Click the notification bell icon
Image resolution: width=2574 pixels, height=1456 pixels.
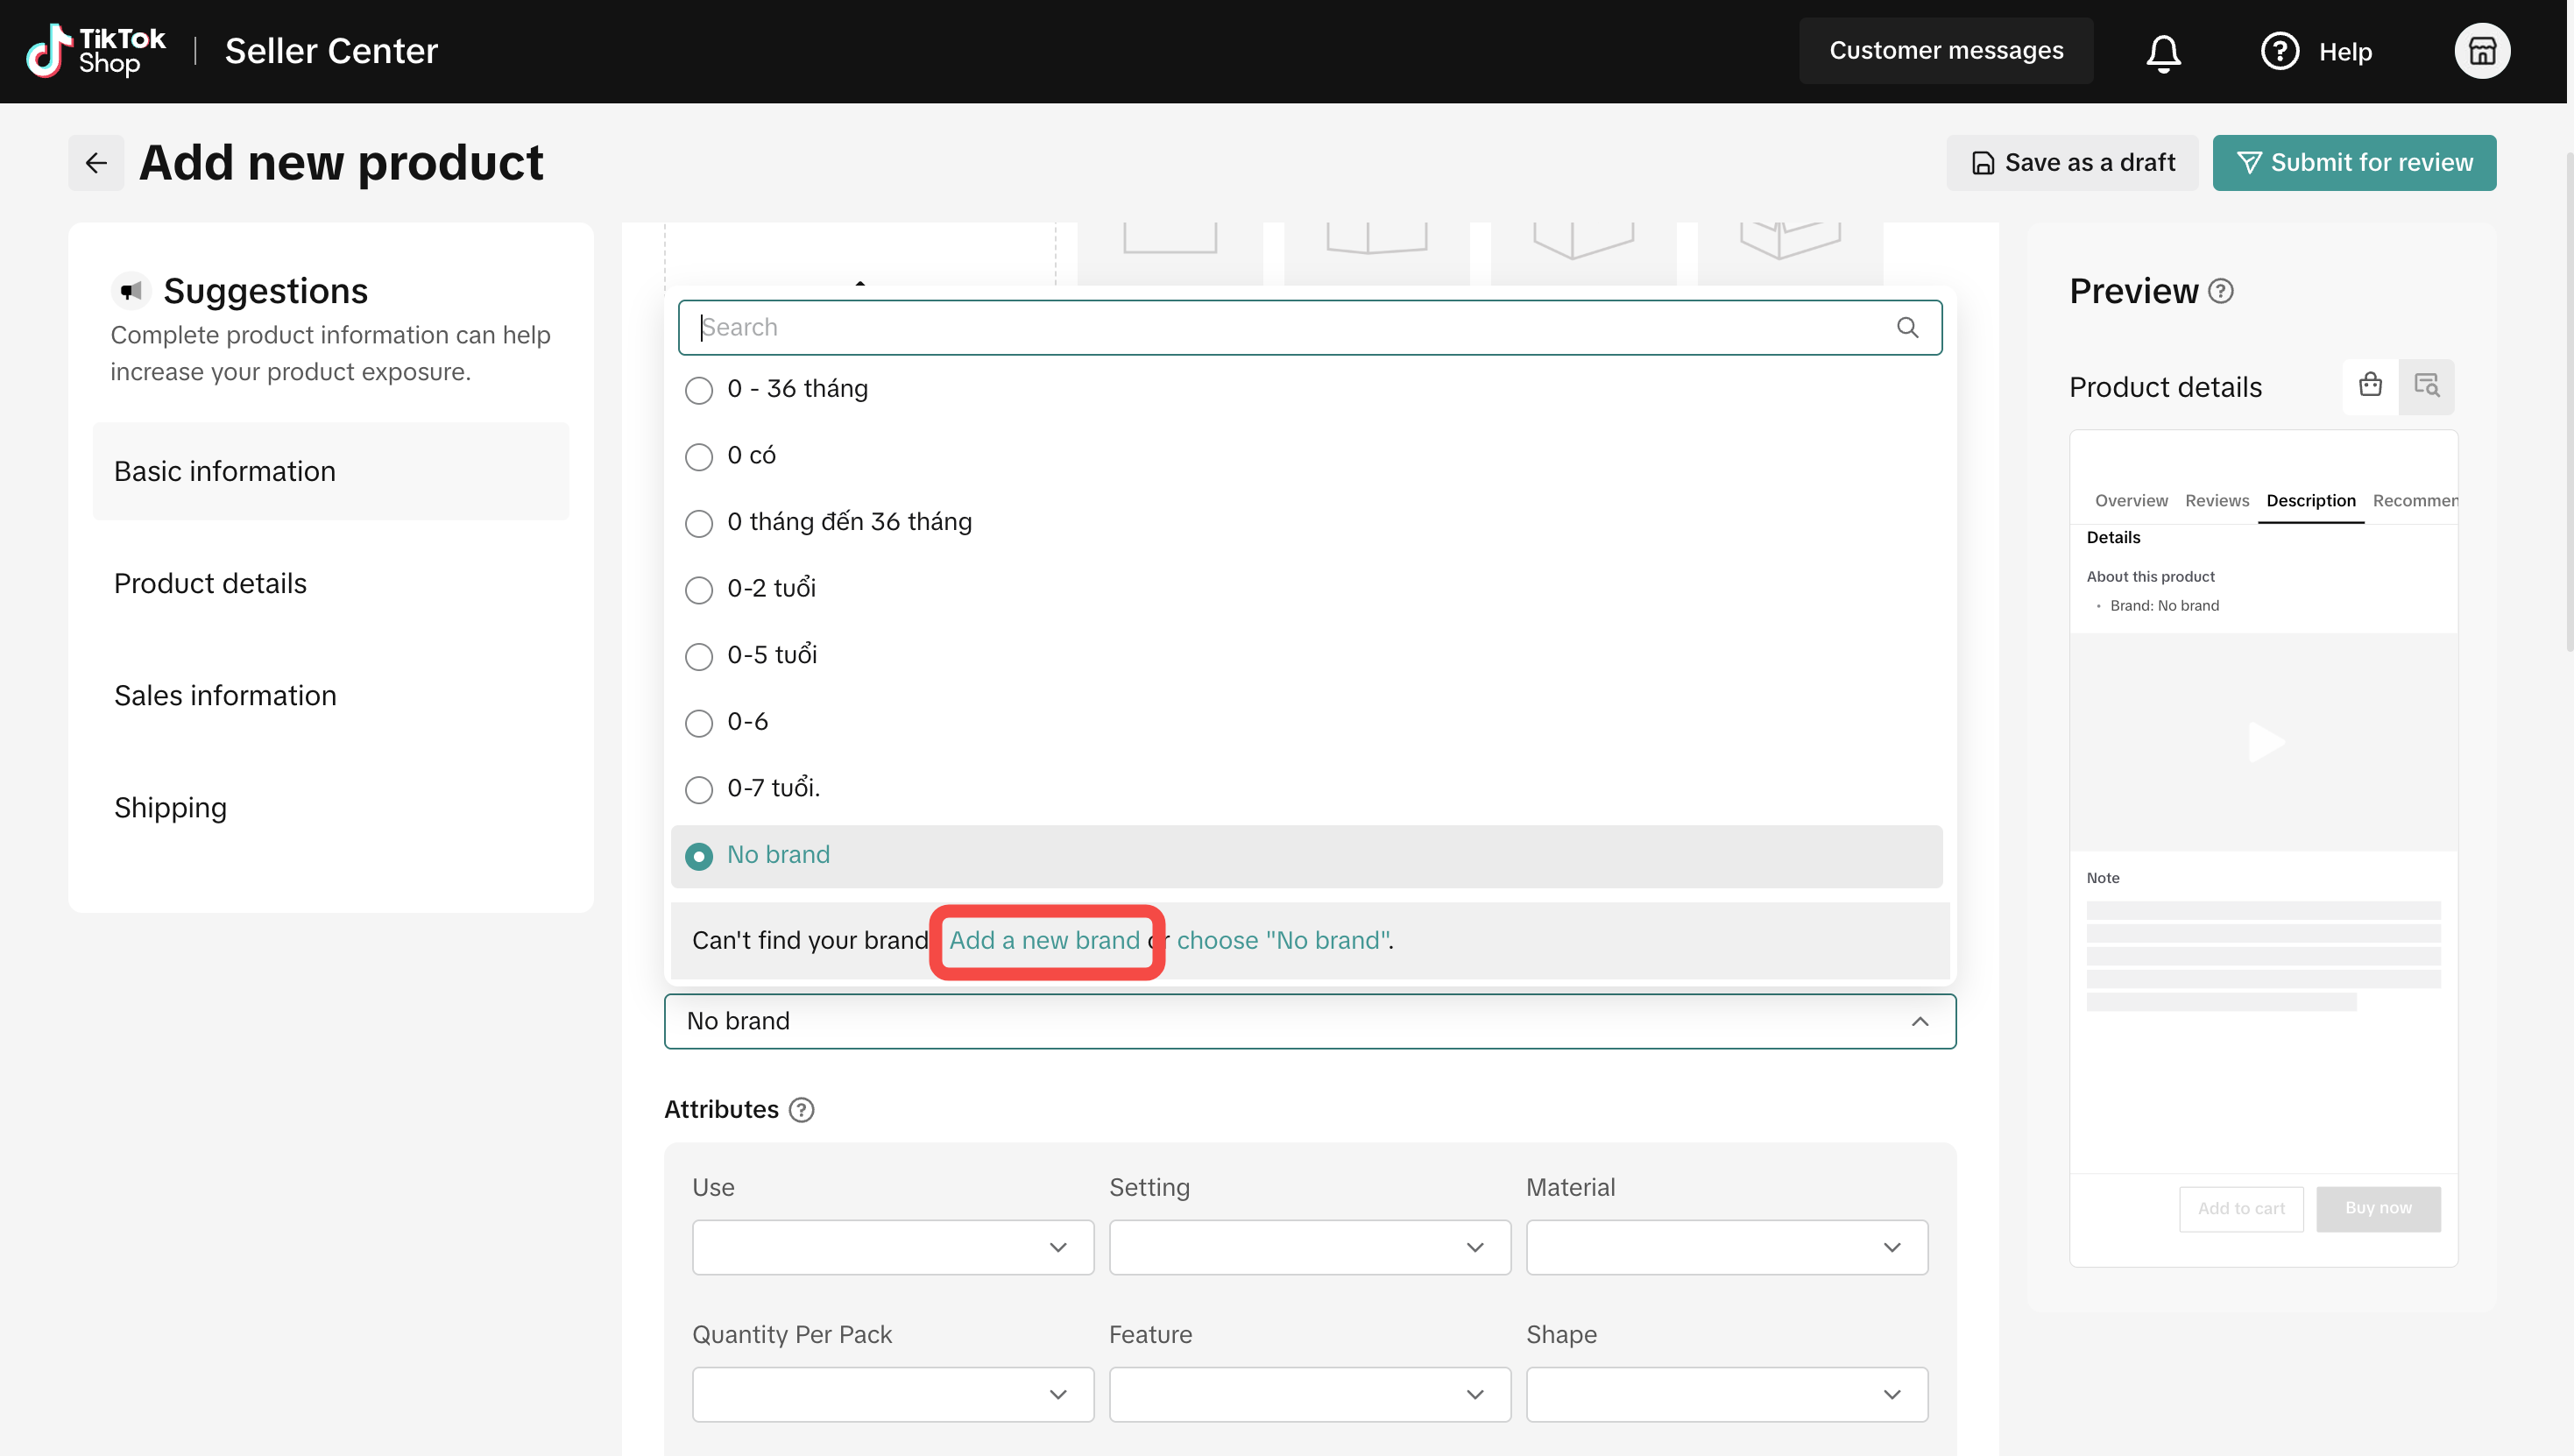point(2162,52)
